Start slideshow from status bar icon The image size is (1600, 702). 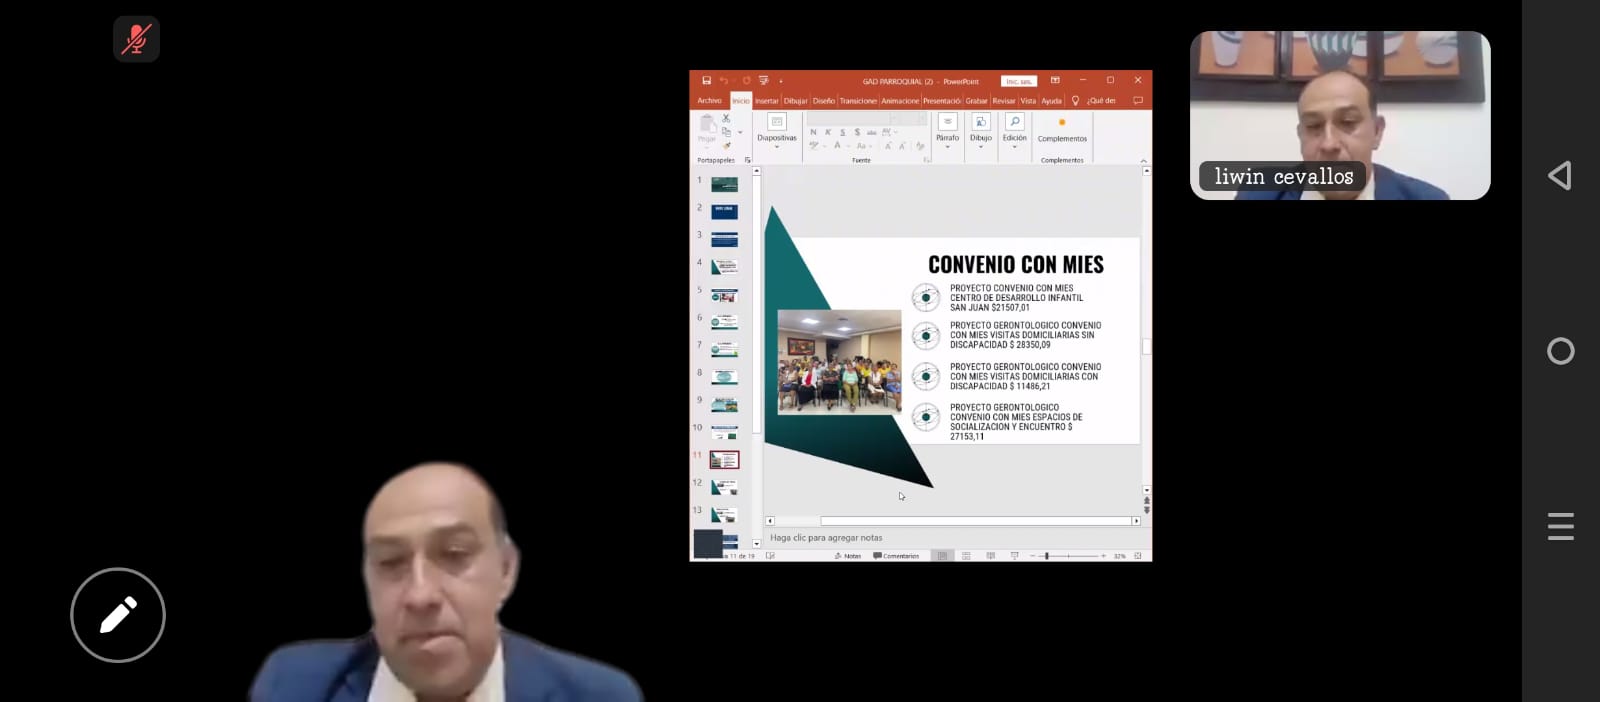(x=1014, y=556)
